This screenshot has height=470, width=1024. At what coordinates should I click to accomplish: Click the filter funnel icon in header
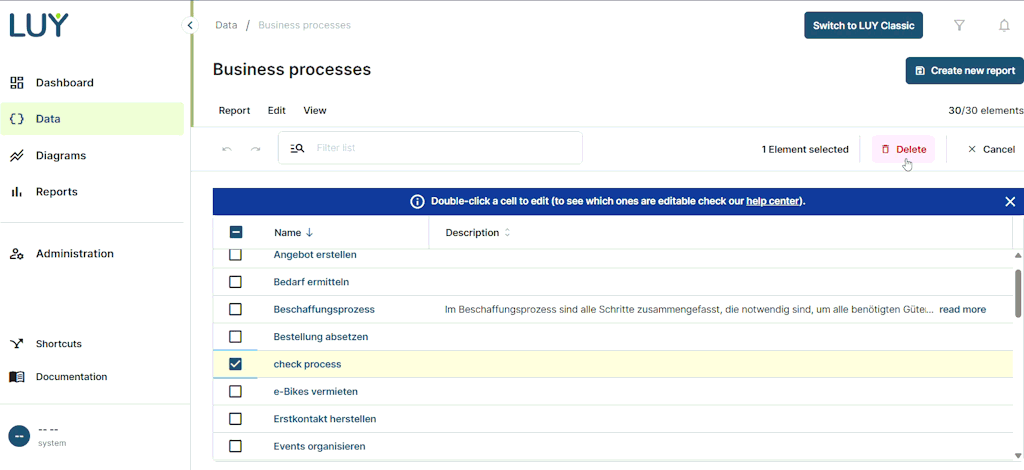(959, 25)
